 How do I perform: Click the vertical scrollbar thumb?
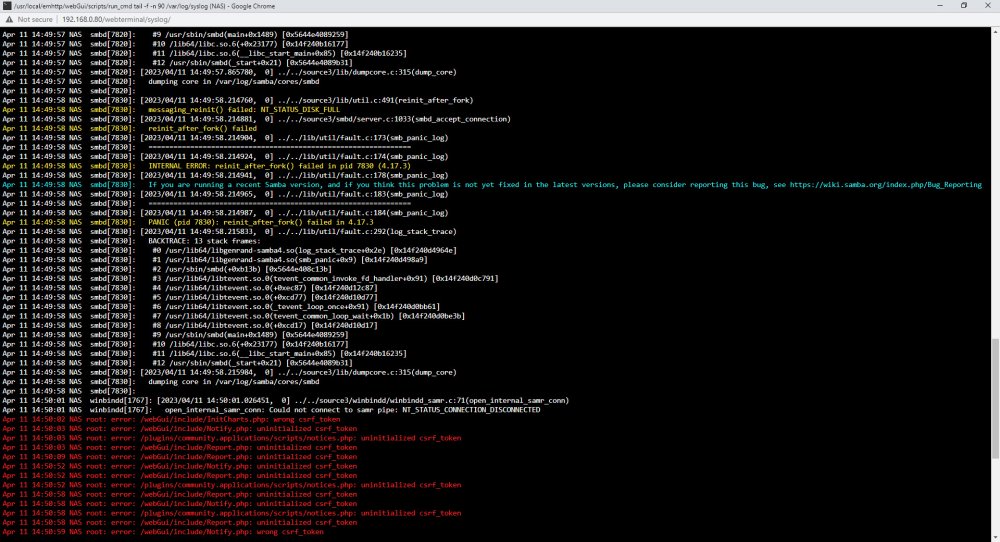point(995,399)
